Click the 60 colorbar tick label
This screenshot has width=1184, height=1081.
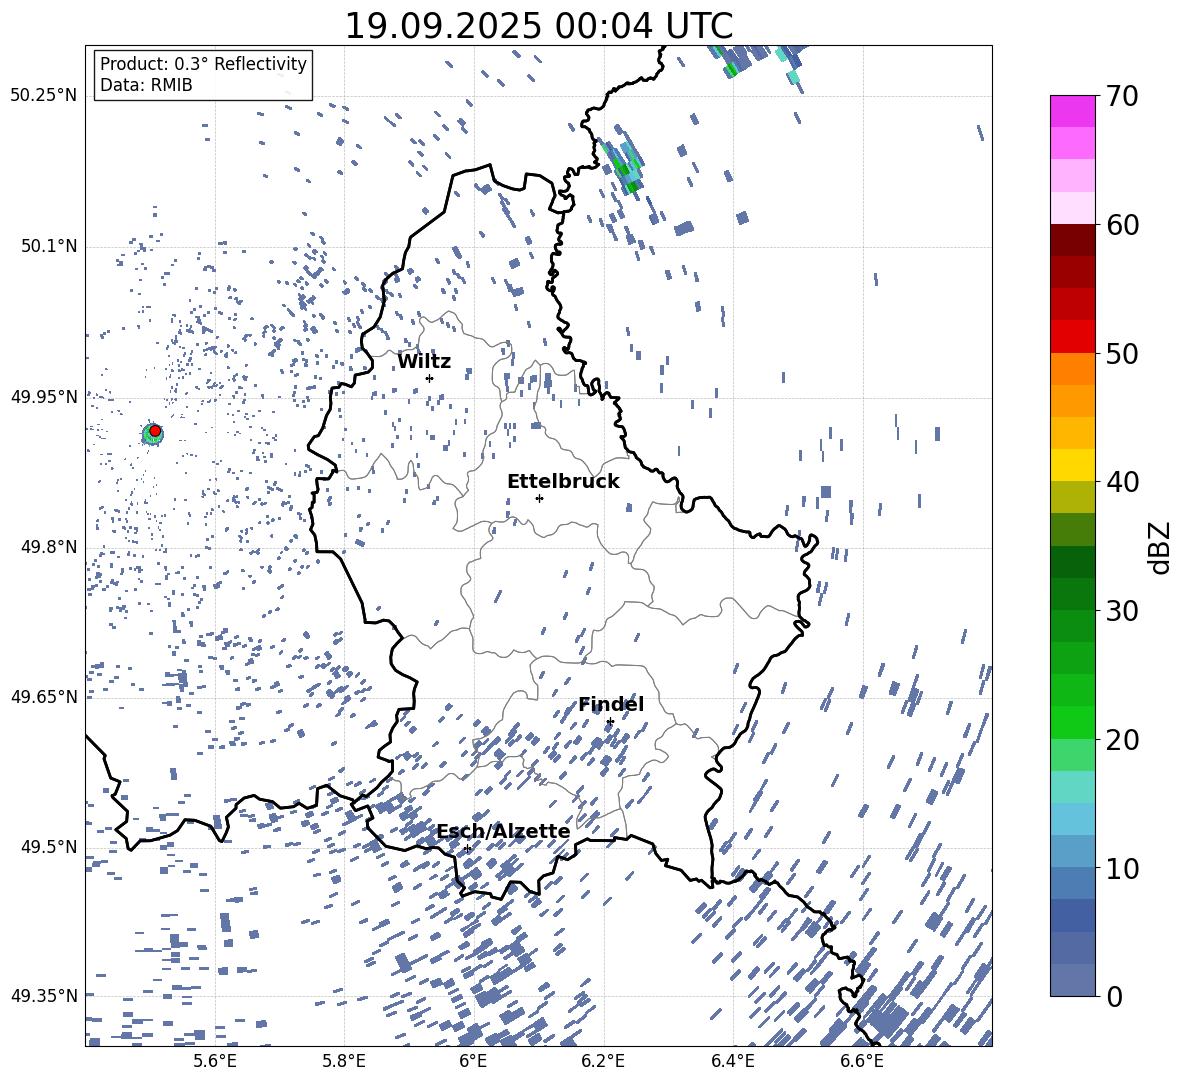click(x=1122, y=225)
